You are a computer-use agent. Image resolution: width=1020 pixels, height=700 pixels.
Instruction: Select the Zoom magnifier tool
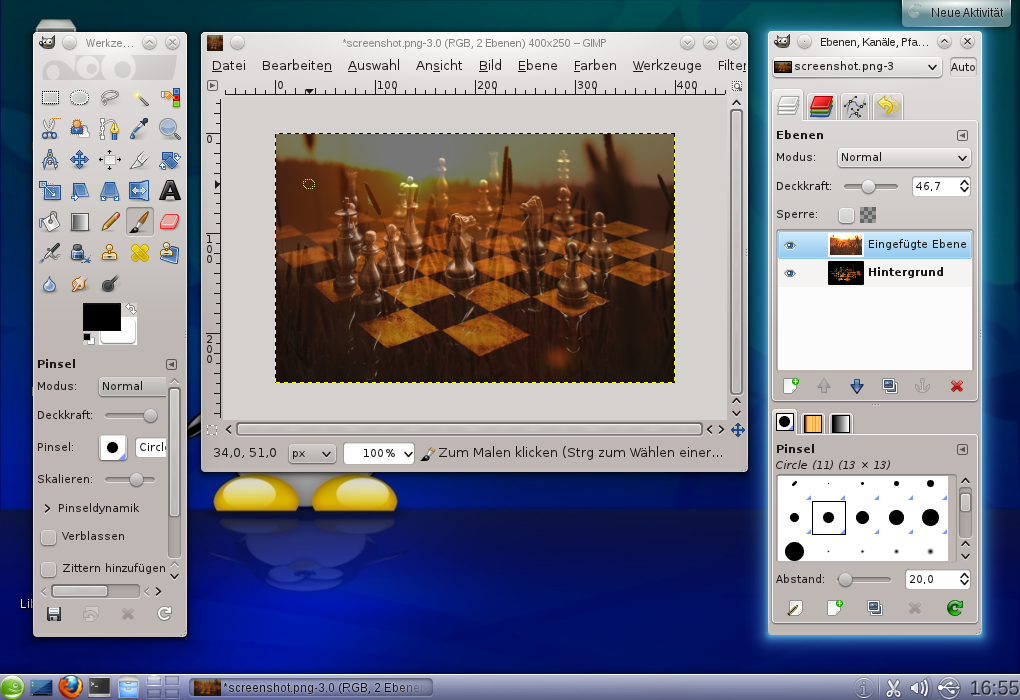[x=170, y=129]
